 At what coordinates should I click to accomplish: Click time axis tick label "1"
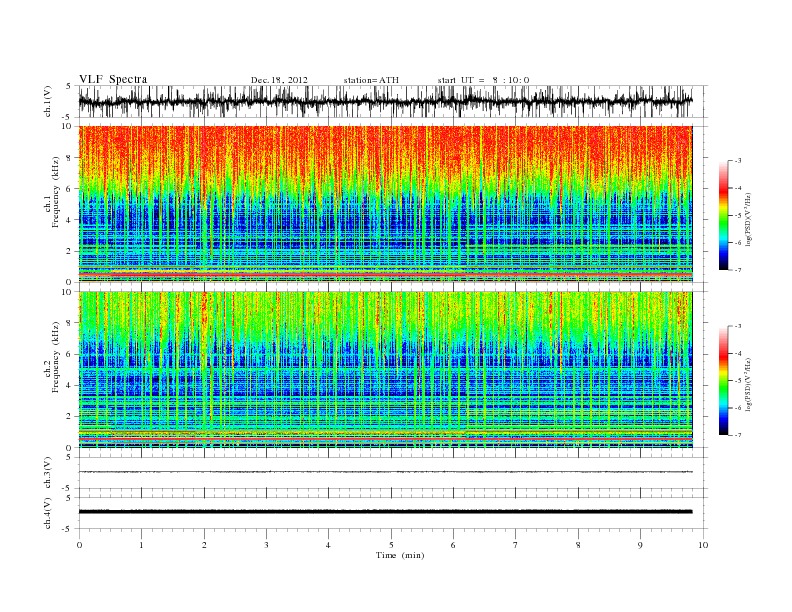[141, 545]
